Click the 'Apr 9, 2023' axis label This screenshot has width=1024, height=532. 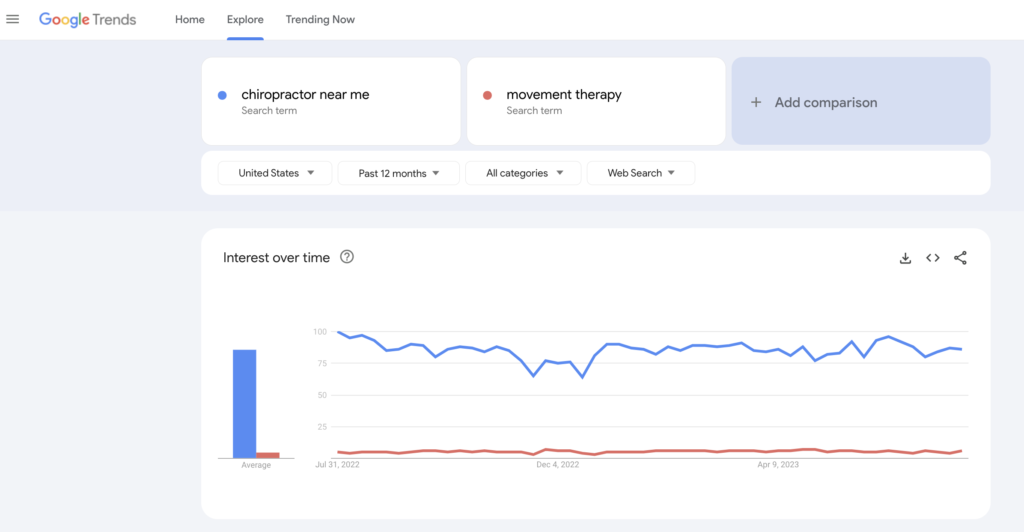coord(778,465)
